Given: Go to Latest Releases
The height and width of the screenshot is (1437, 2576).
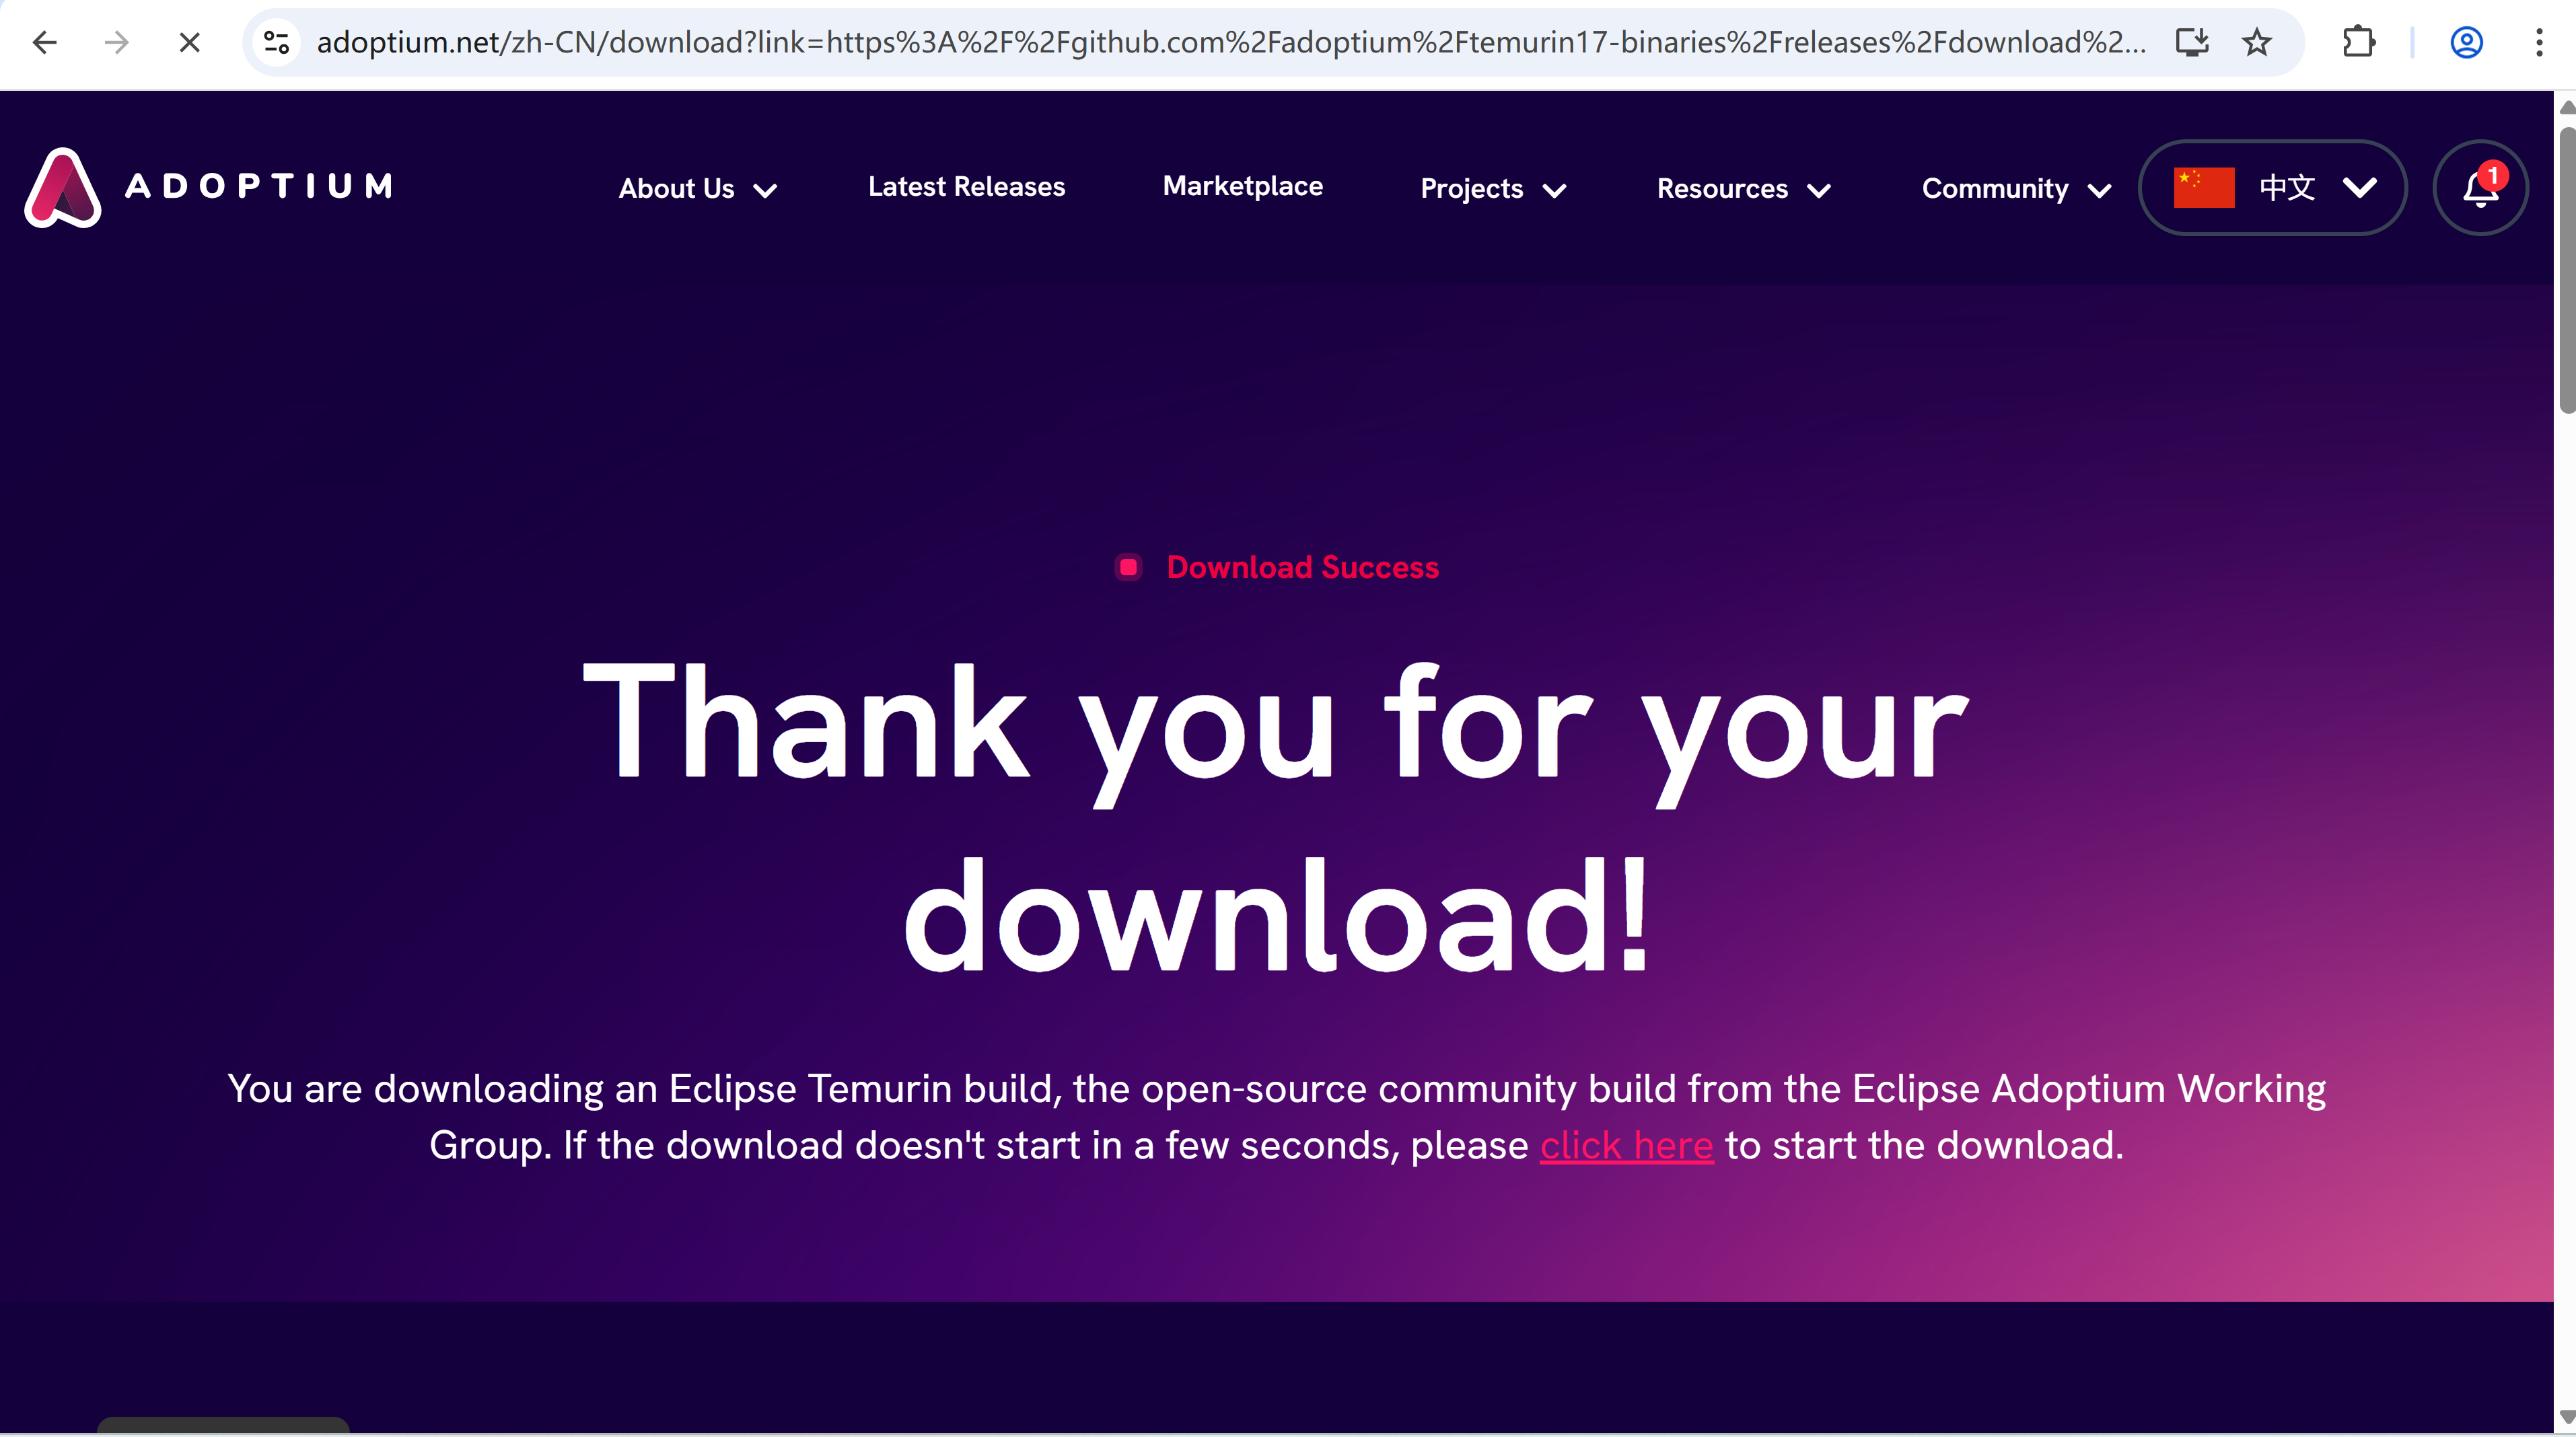Looking at the screenshot, I should pos(966,186).
